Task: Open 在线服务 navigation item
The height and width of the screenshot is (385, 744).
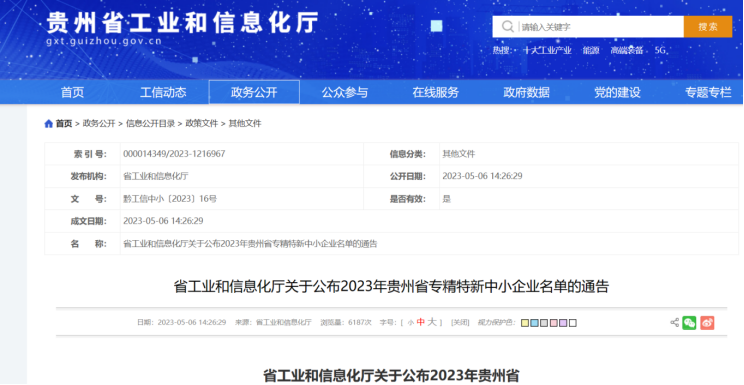Action: [435, 93]
